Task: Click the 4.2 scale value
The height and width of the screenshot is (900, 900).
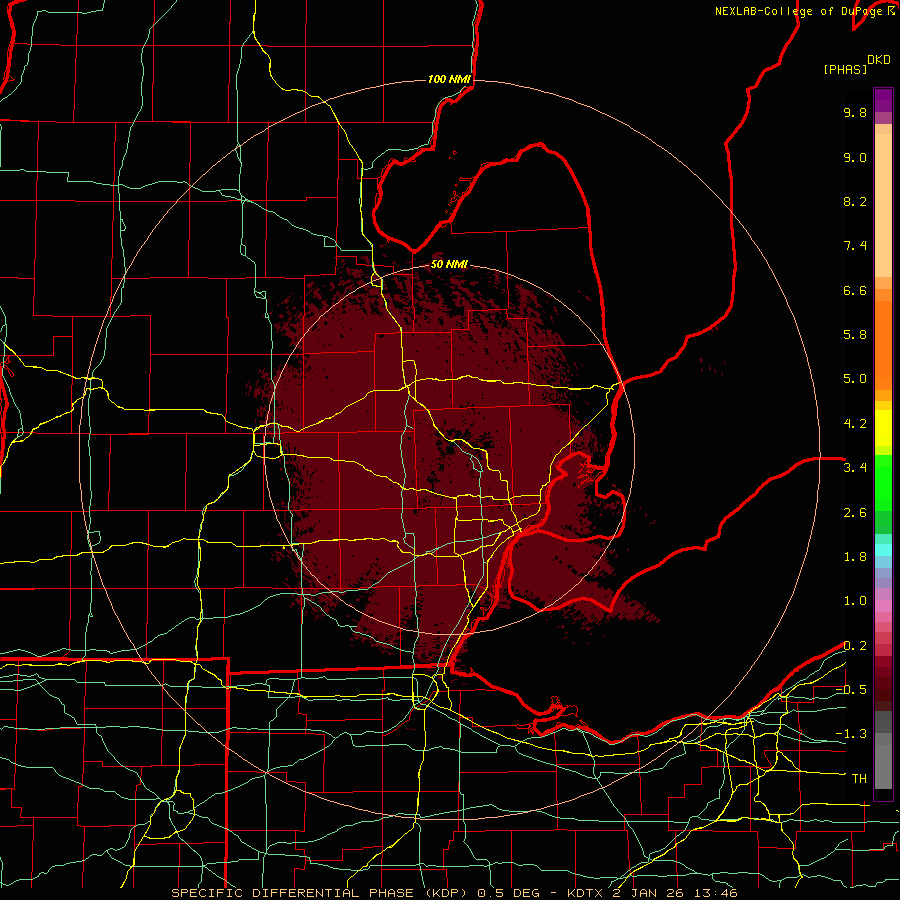Action: (855, 424)
